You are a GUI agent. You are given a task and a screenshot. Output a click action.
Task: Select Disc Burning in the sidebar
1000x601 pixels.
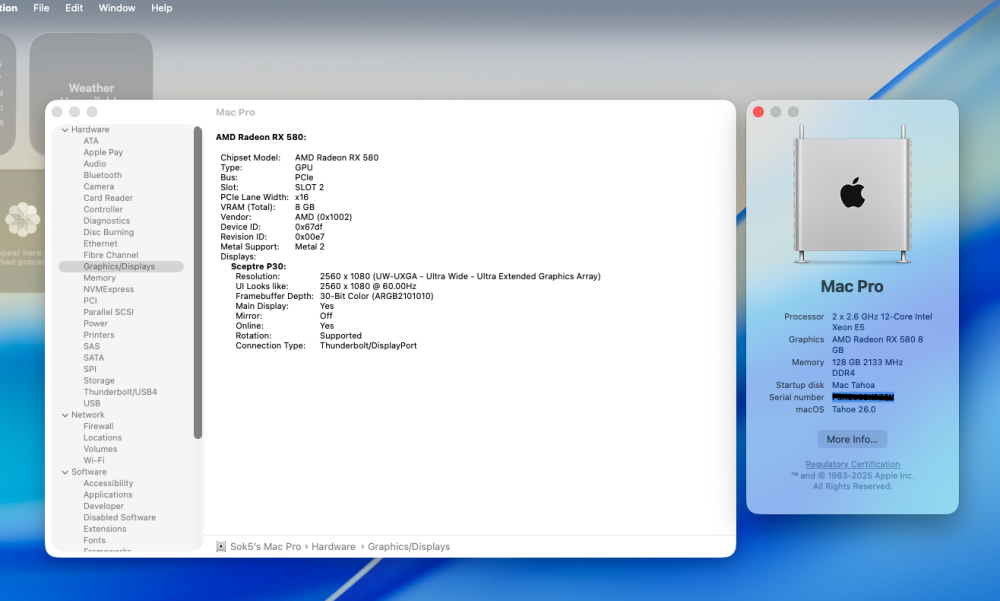pyautogui.click(x=108, y=232)
